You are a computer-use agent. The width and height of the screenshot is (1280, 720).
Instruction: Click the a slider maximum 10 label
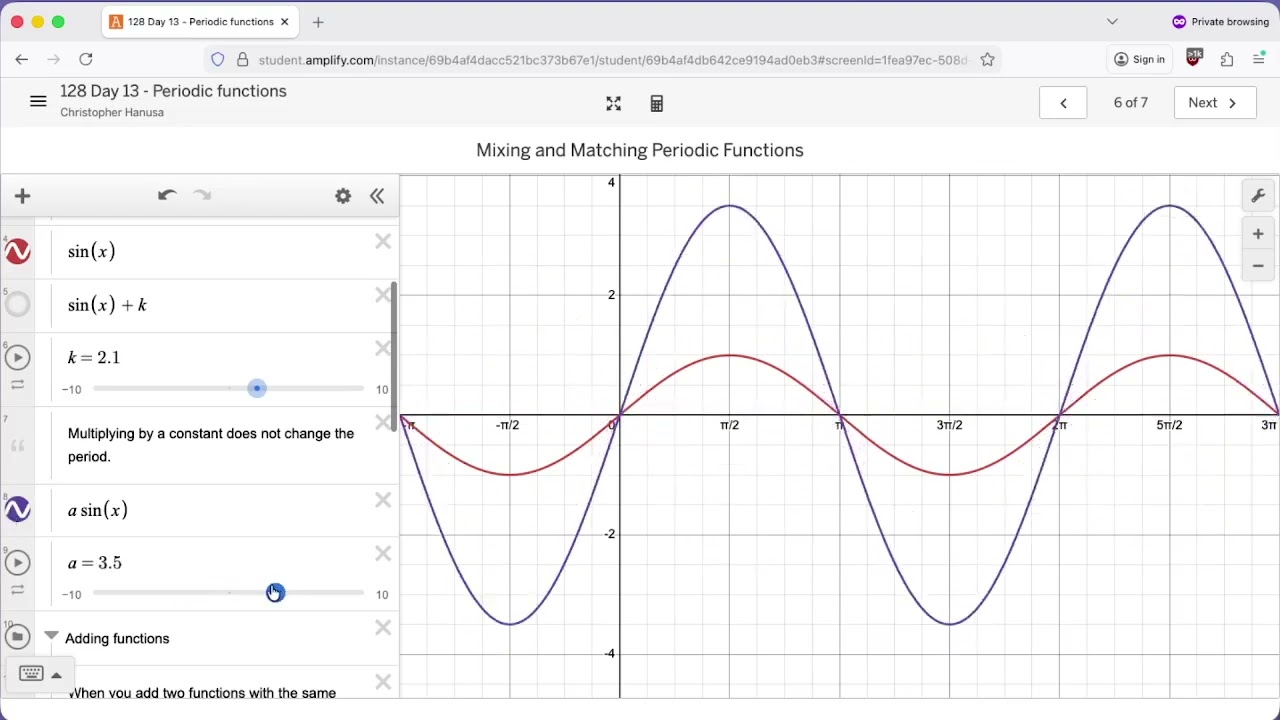coord(382,594)
